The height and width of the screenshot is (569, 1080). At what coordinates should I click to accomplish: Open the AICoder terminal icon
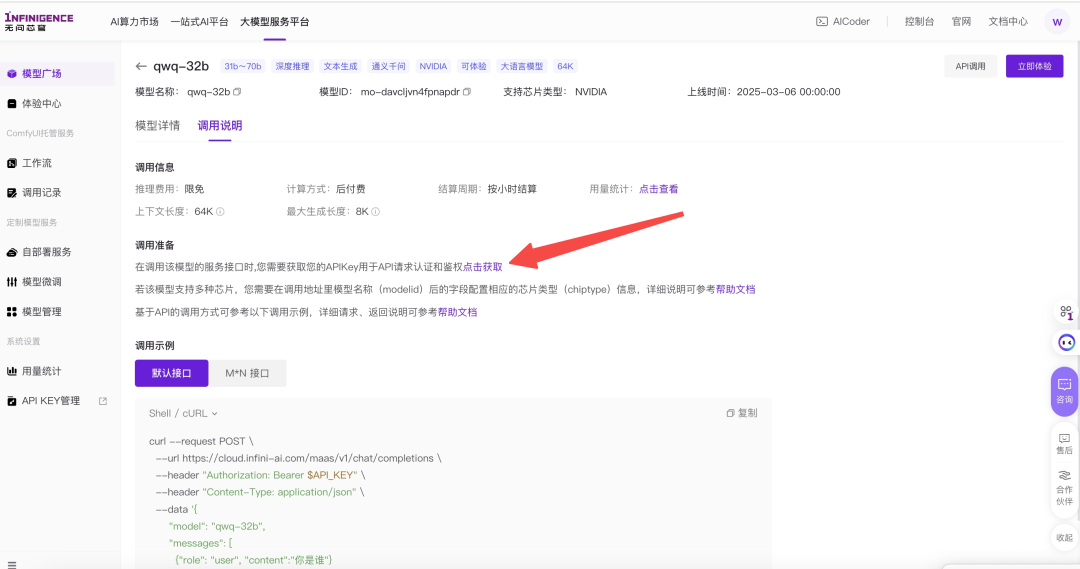[822, 21]
